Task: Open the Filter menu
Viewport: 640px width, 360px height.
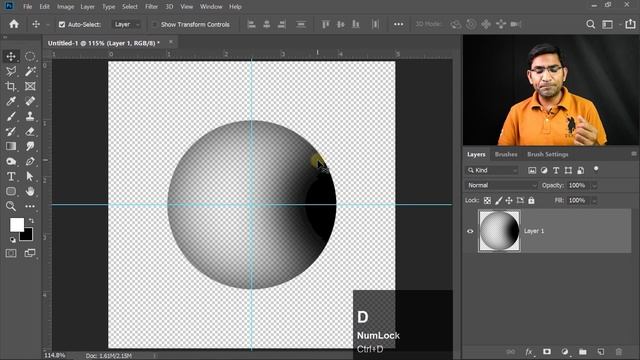Action: point(151,7)
